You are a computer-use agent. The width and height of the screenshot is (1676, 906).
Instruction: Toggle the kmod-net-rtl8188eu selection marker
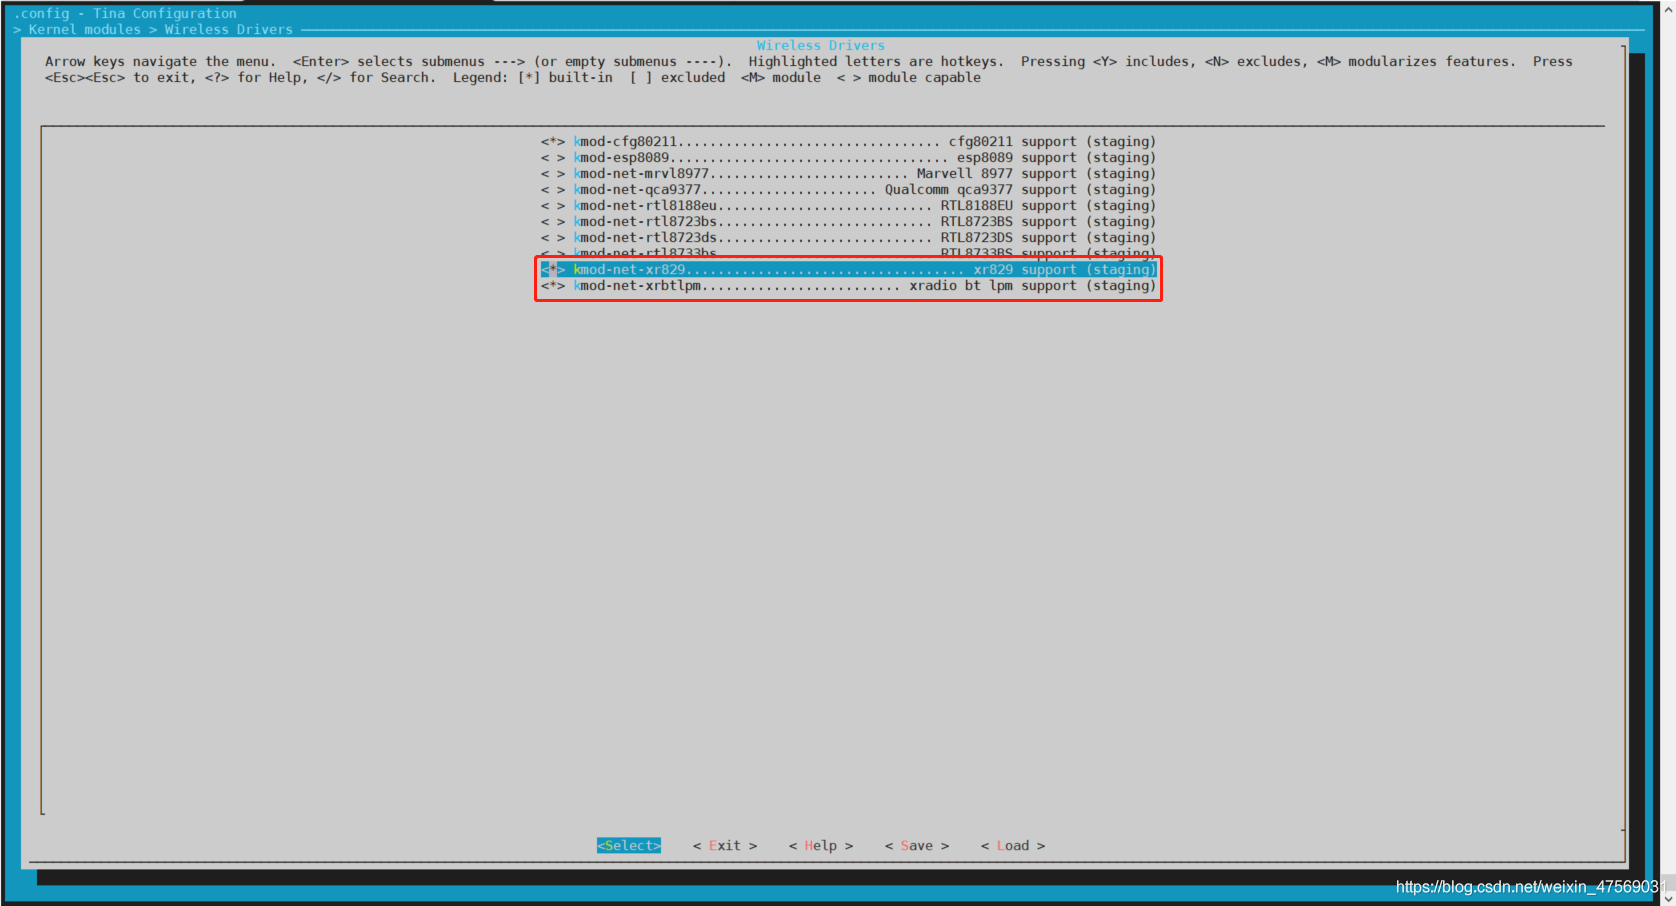click(x=553, y=206)
